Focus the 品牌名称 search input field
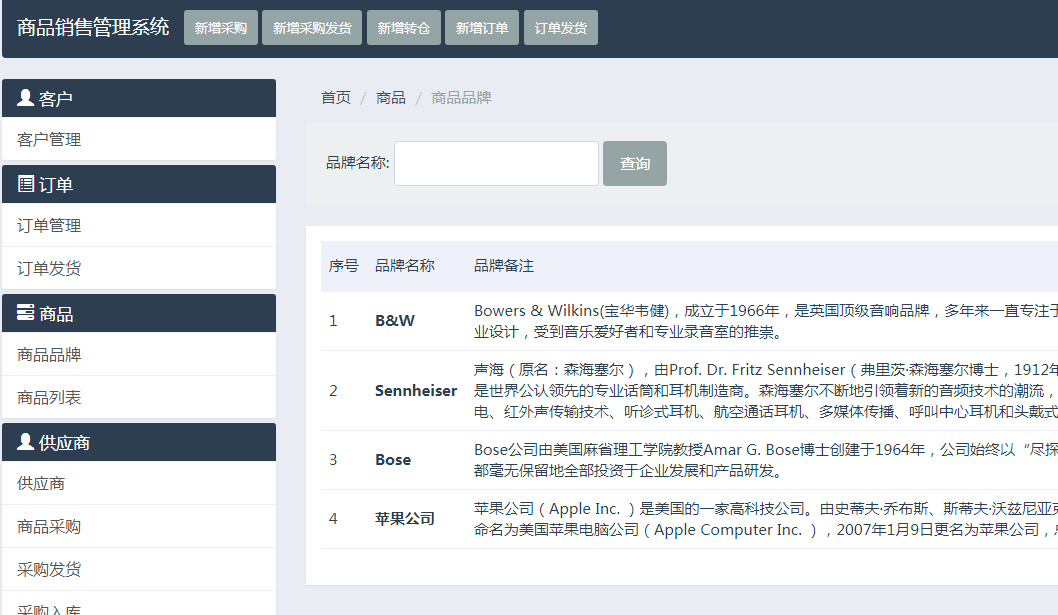The height and width of the screenshot is (615, 1058). [x=496, y=164]
